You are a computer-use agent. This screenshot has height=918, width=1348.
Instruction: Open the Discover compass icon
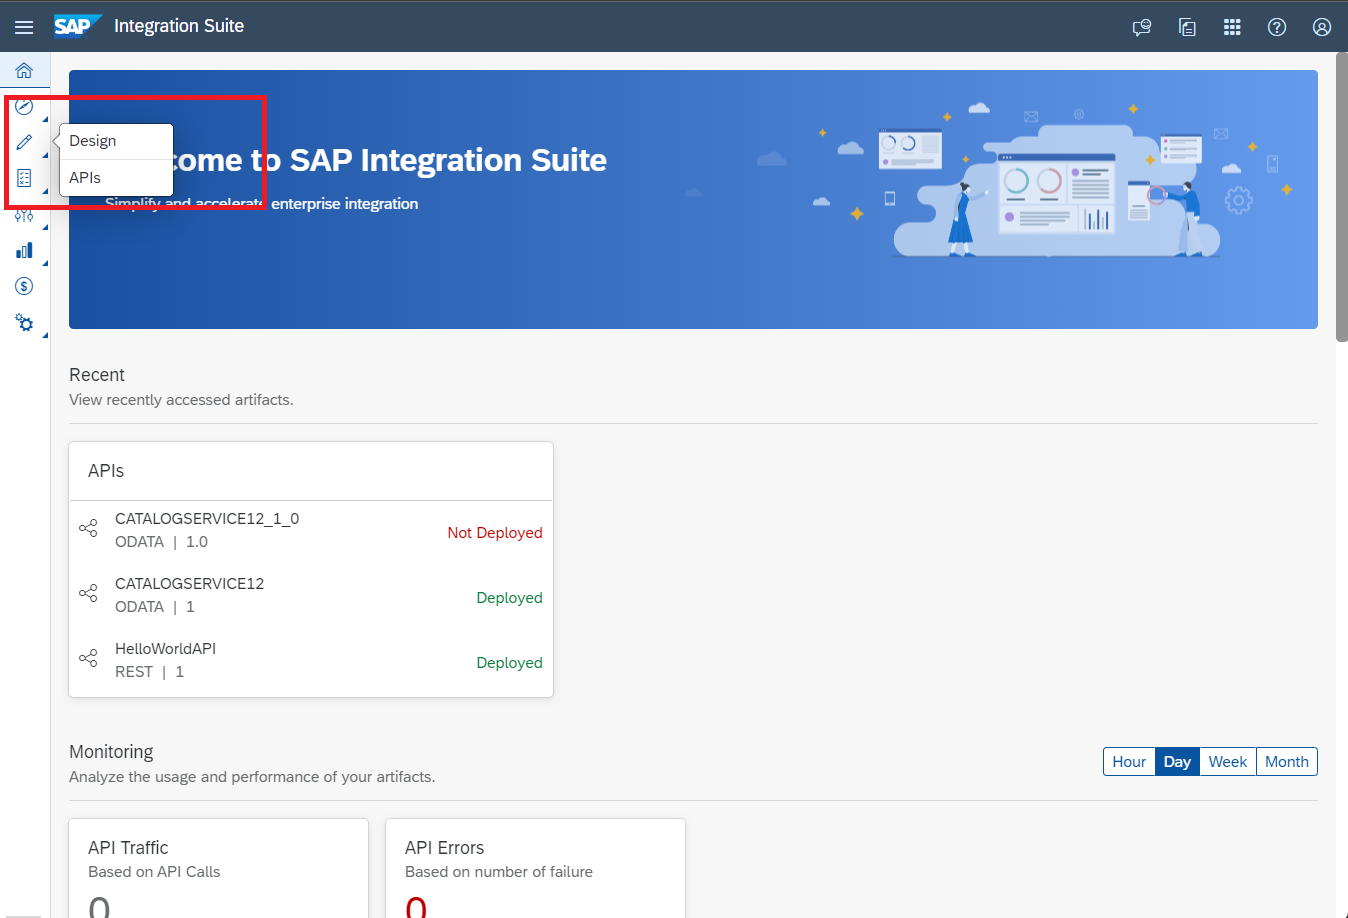tap(24, 106)
